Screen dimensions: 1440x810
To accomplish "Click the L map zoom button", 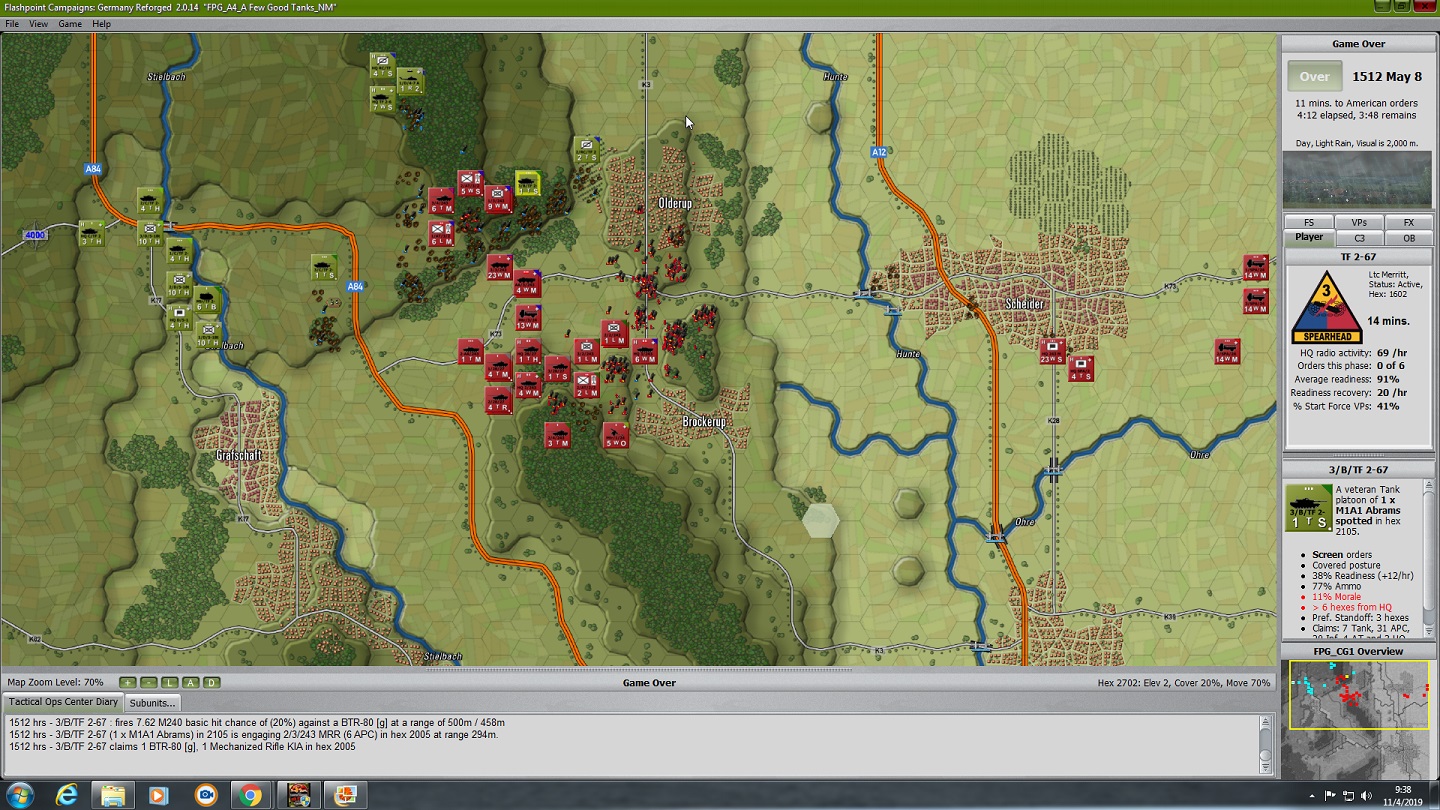I will tap(169, 683).
